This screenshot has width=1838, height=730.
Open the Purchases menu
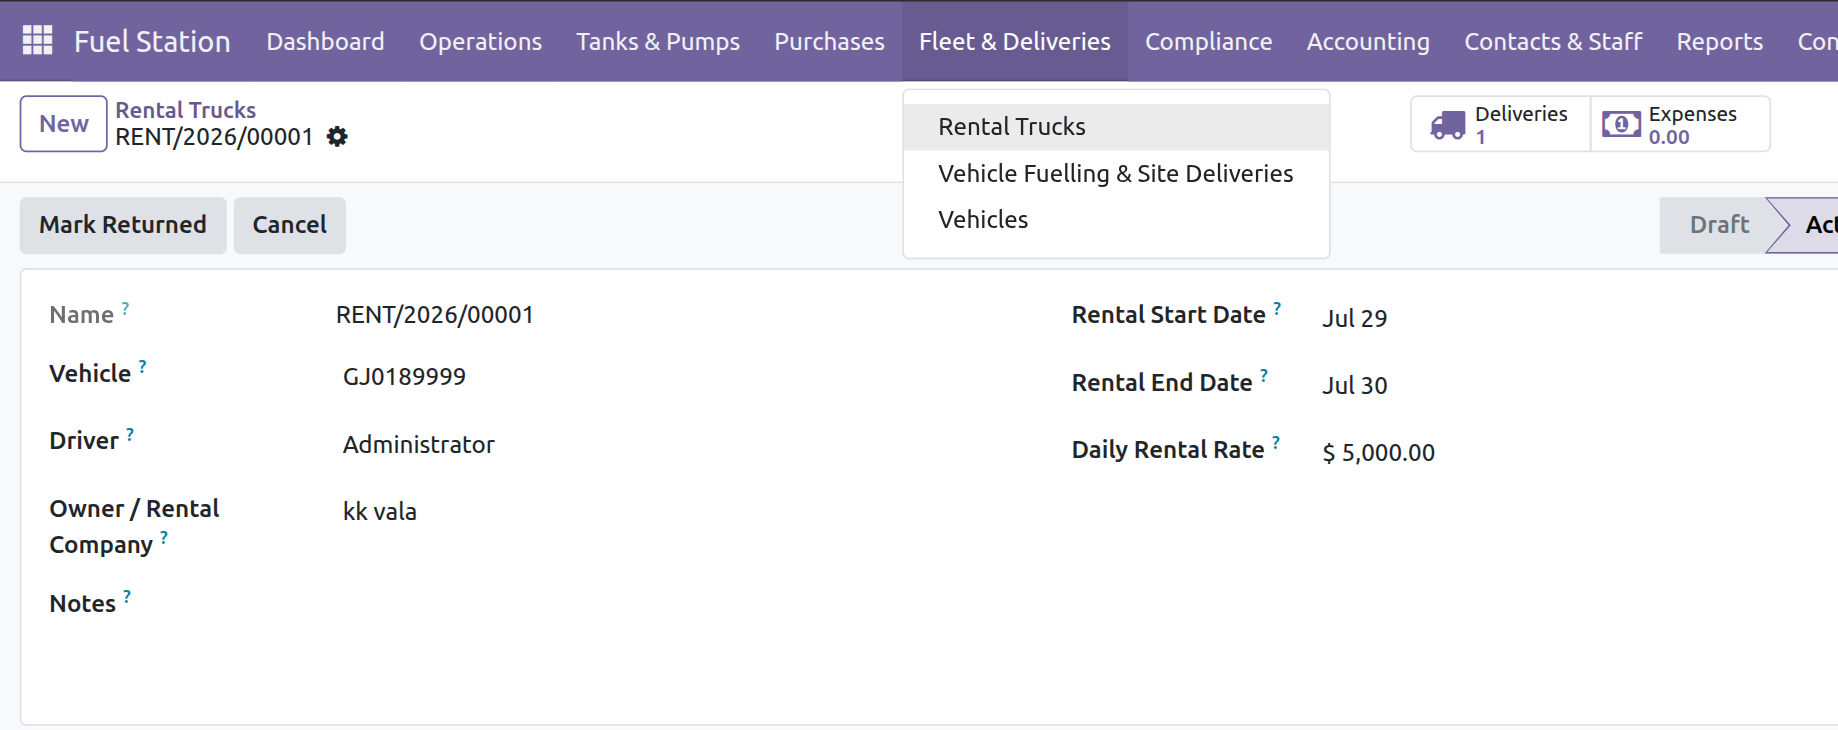[x=830, y=41]
